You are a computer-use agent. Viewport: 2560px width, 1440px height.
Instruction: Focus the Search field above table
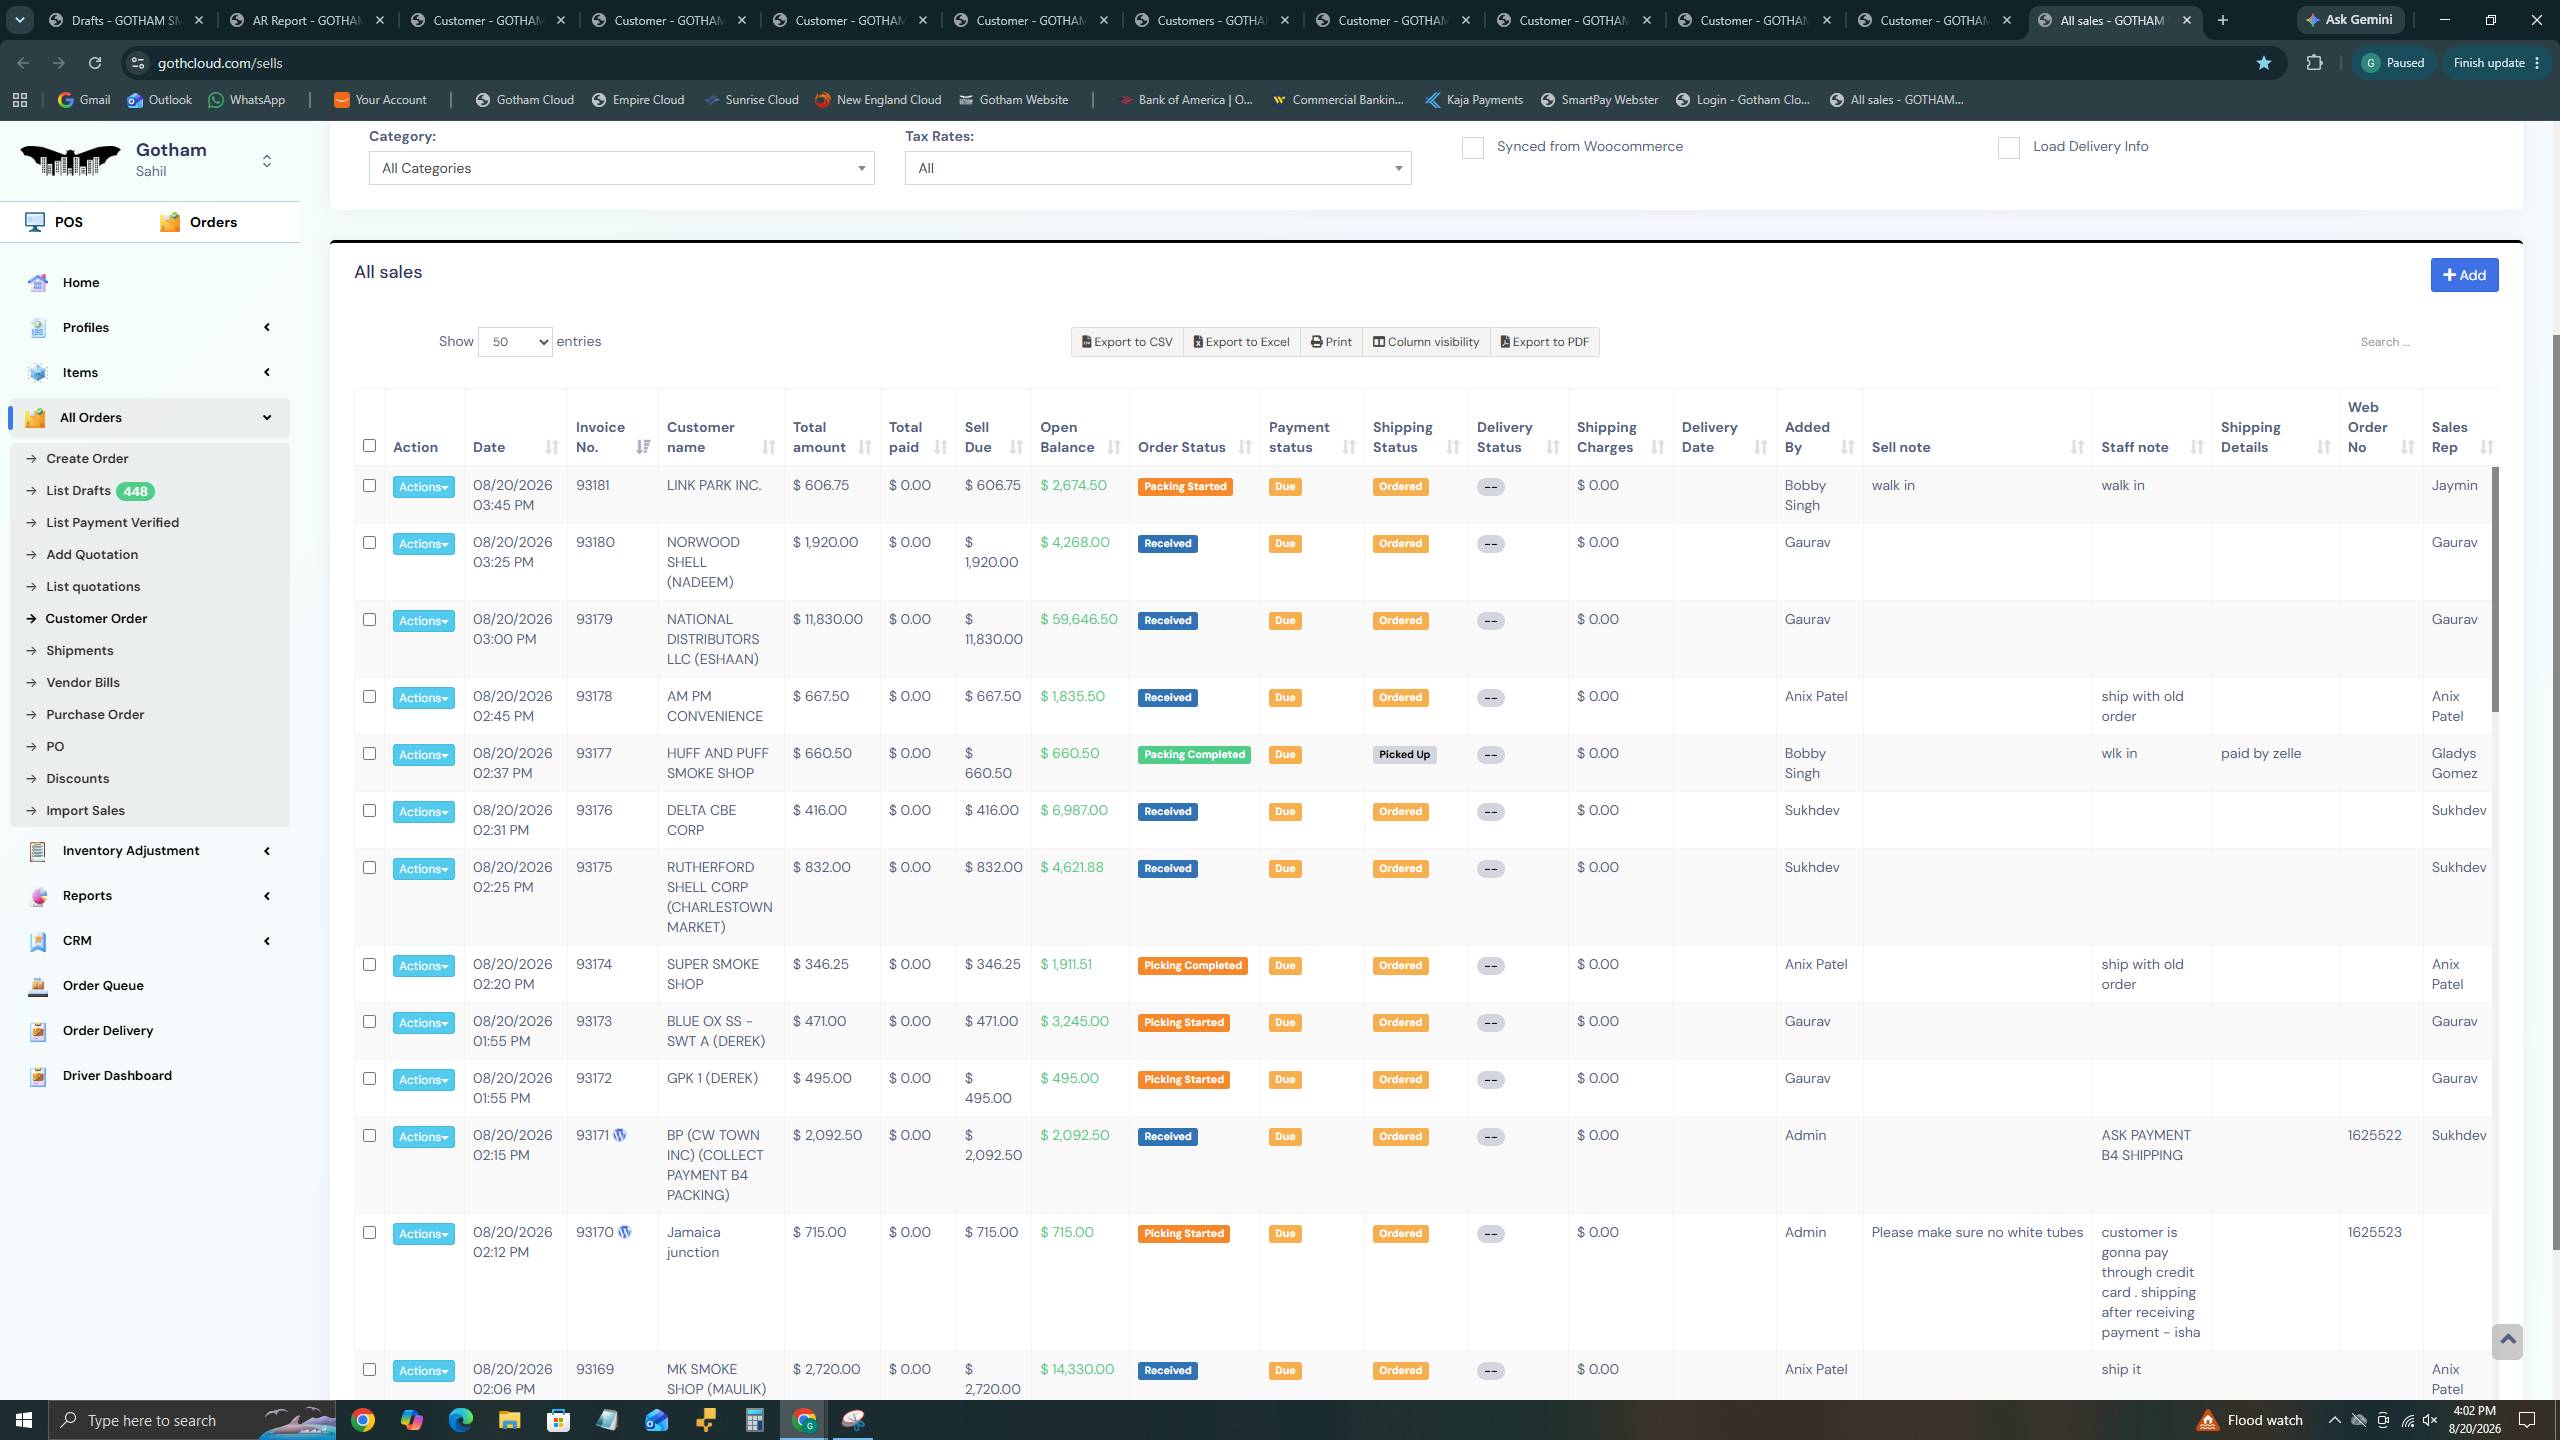[x=2420, y=342]
